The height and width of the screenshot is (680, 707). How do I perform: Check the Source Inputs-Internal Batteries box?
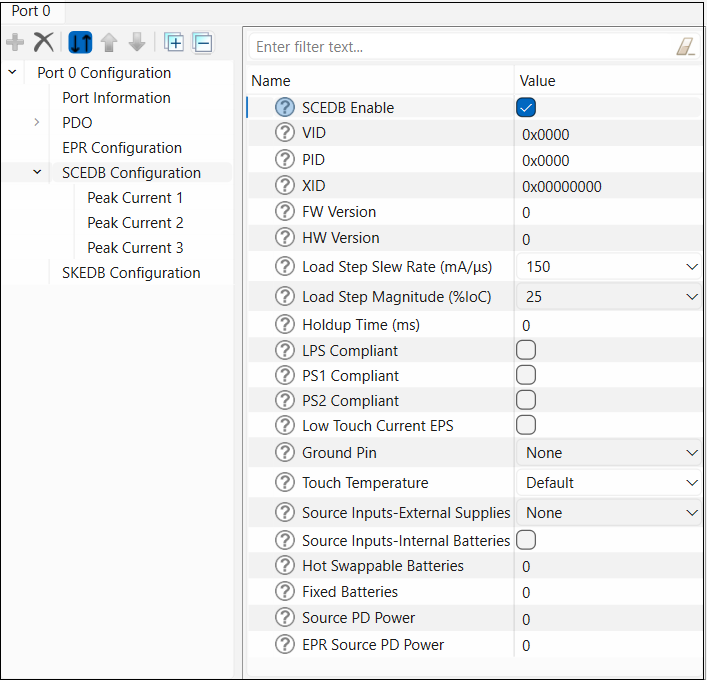tap(526, 540)
